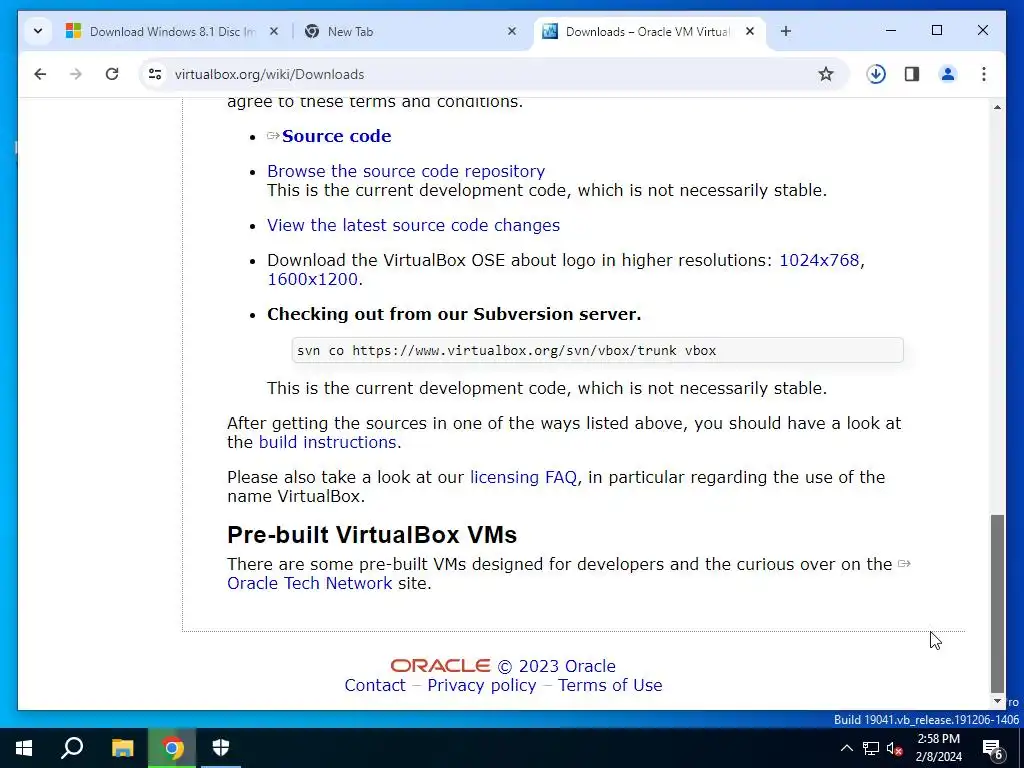The image size is (1024, 768).
Task: Maximize the Chrome window
Action: pyautogui.click(x=936, y=30)
